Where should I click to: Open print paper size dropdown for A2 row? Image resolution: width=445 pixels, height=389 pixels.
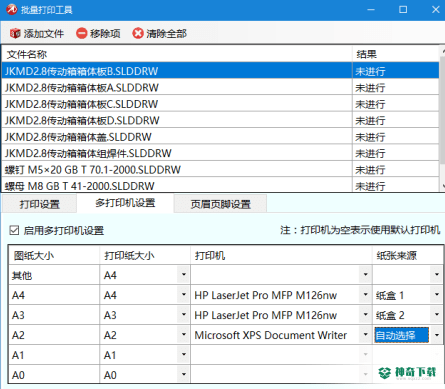pos(184,335)
